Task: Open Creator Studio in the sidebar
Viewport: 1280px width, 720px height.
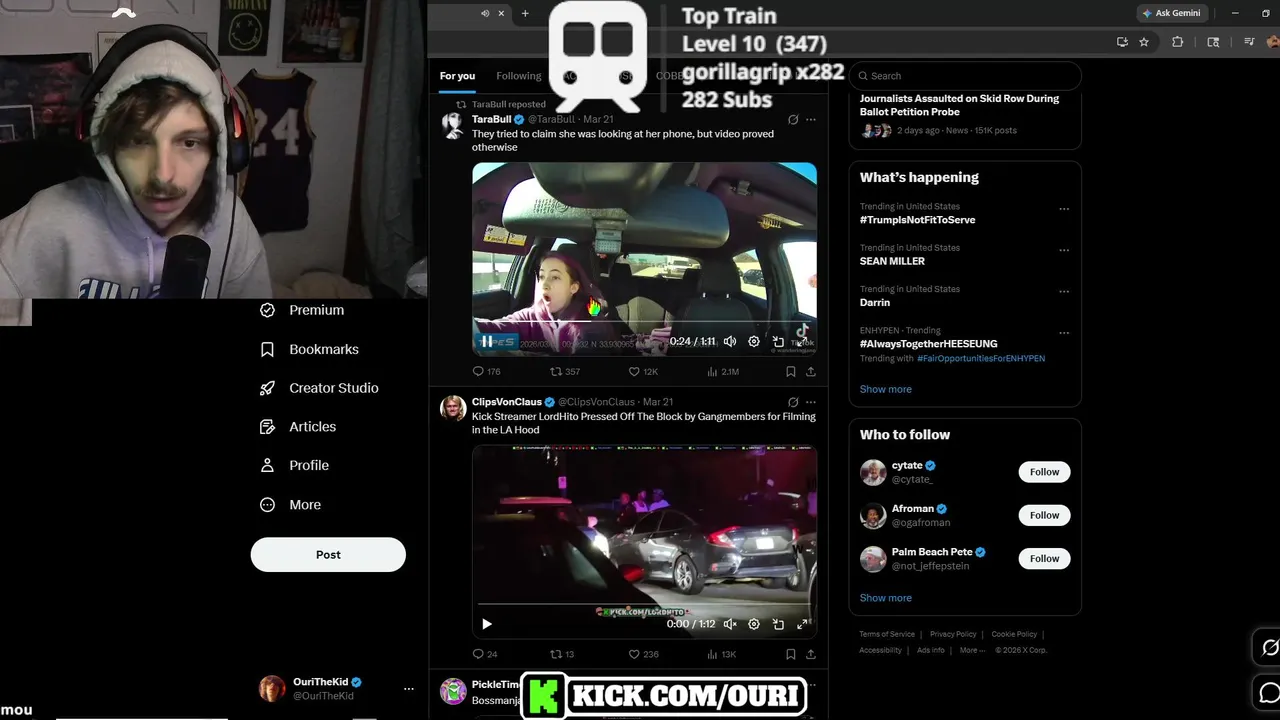Action: 319,388
